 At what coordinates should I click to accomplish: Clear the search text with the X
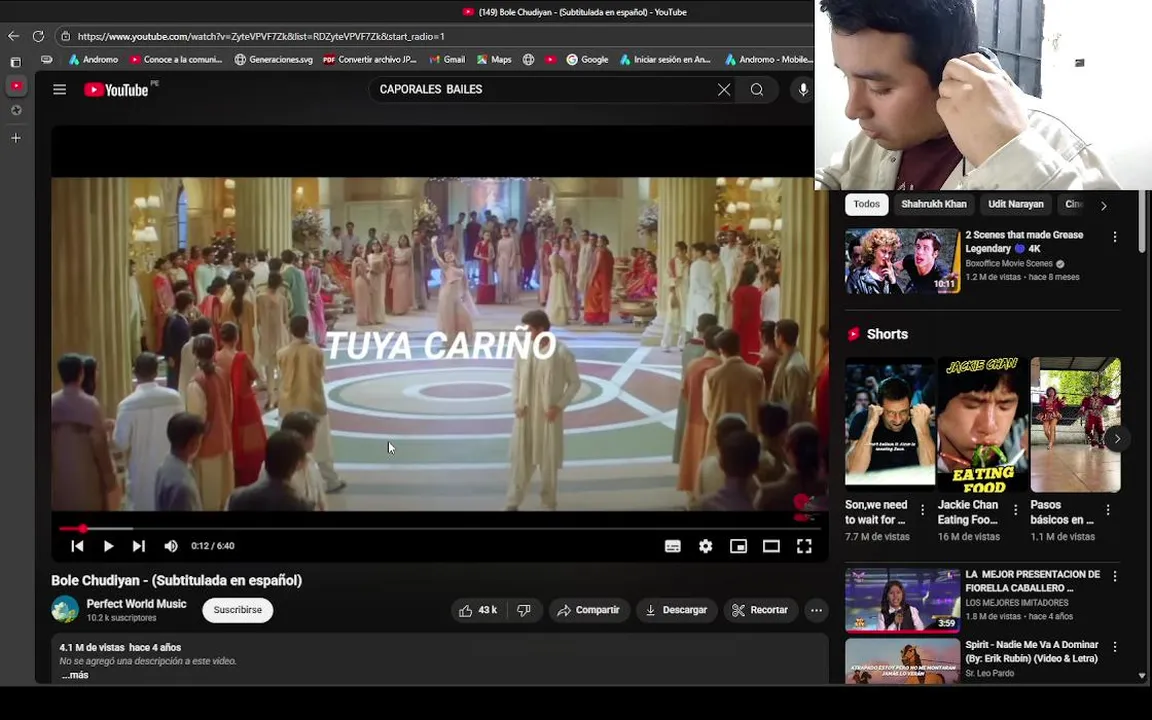724,90
